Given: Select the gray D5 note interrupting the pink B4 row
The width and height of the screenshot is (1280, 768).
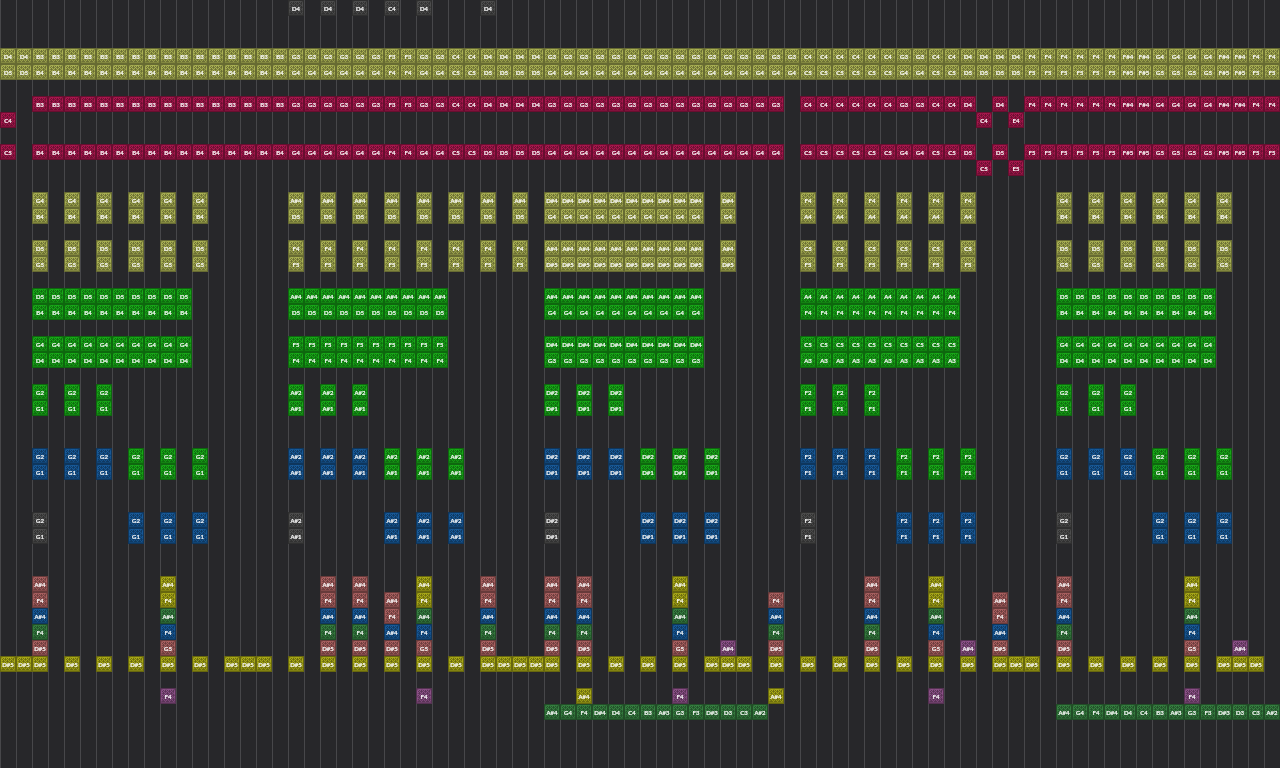Looking at the screenshot, I should tap(998, 152).
